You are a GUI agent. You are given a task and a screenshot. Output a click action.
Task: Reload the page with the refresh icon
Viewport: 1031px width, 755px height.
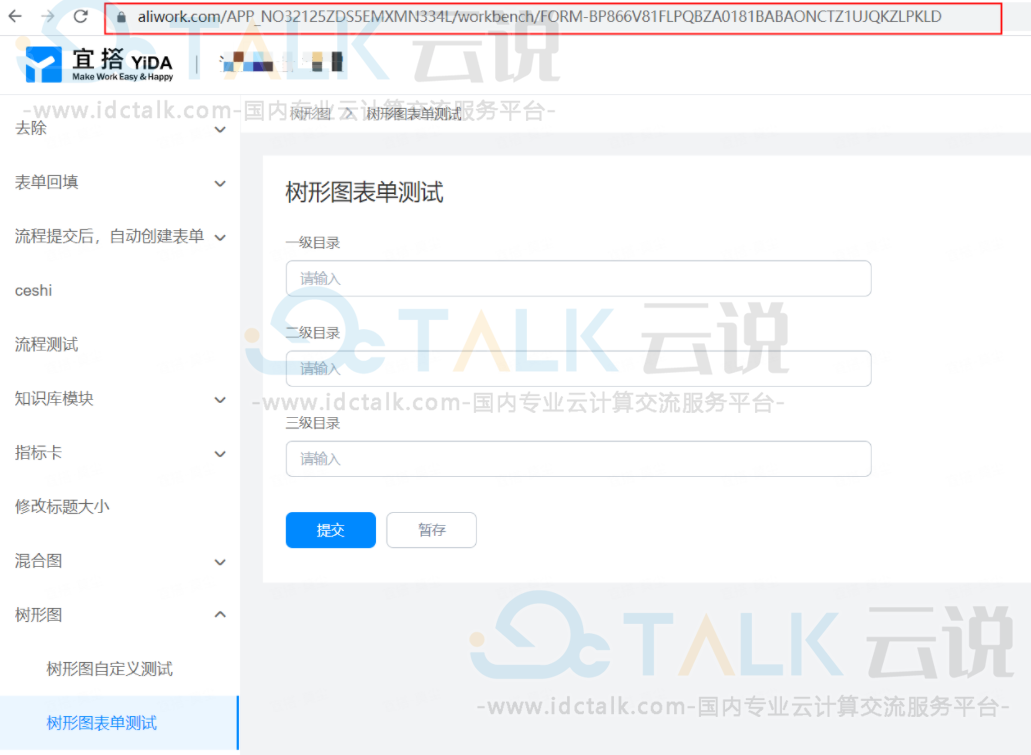81,16
